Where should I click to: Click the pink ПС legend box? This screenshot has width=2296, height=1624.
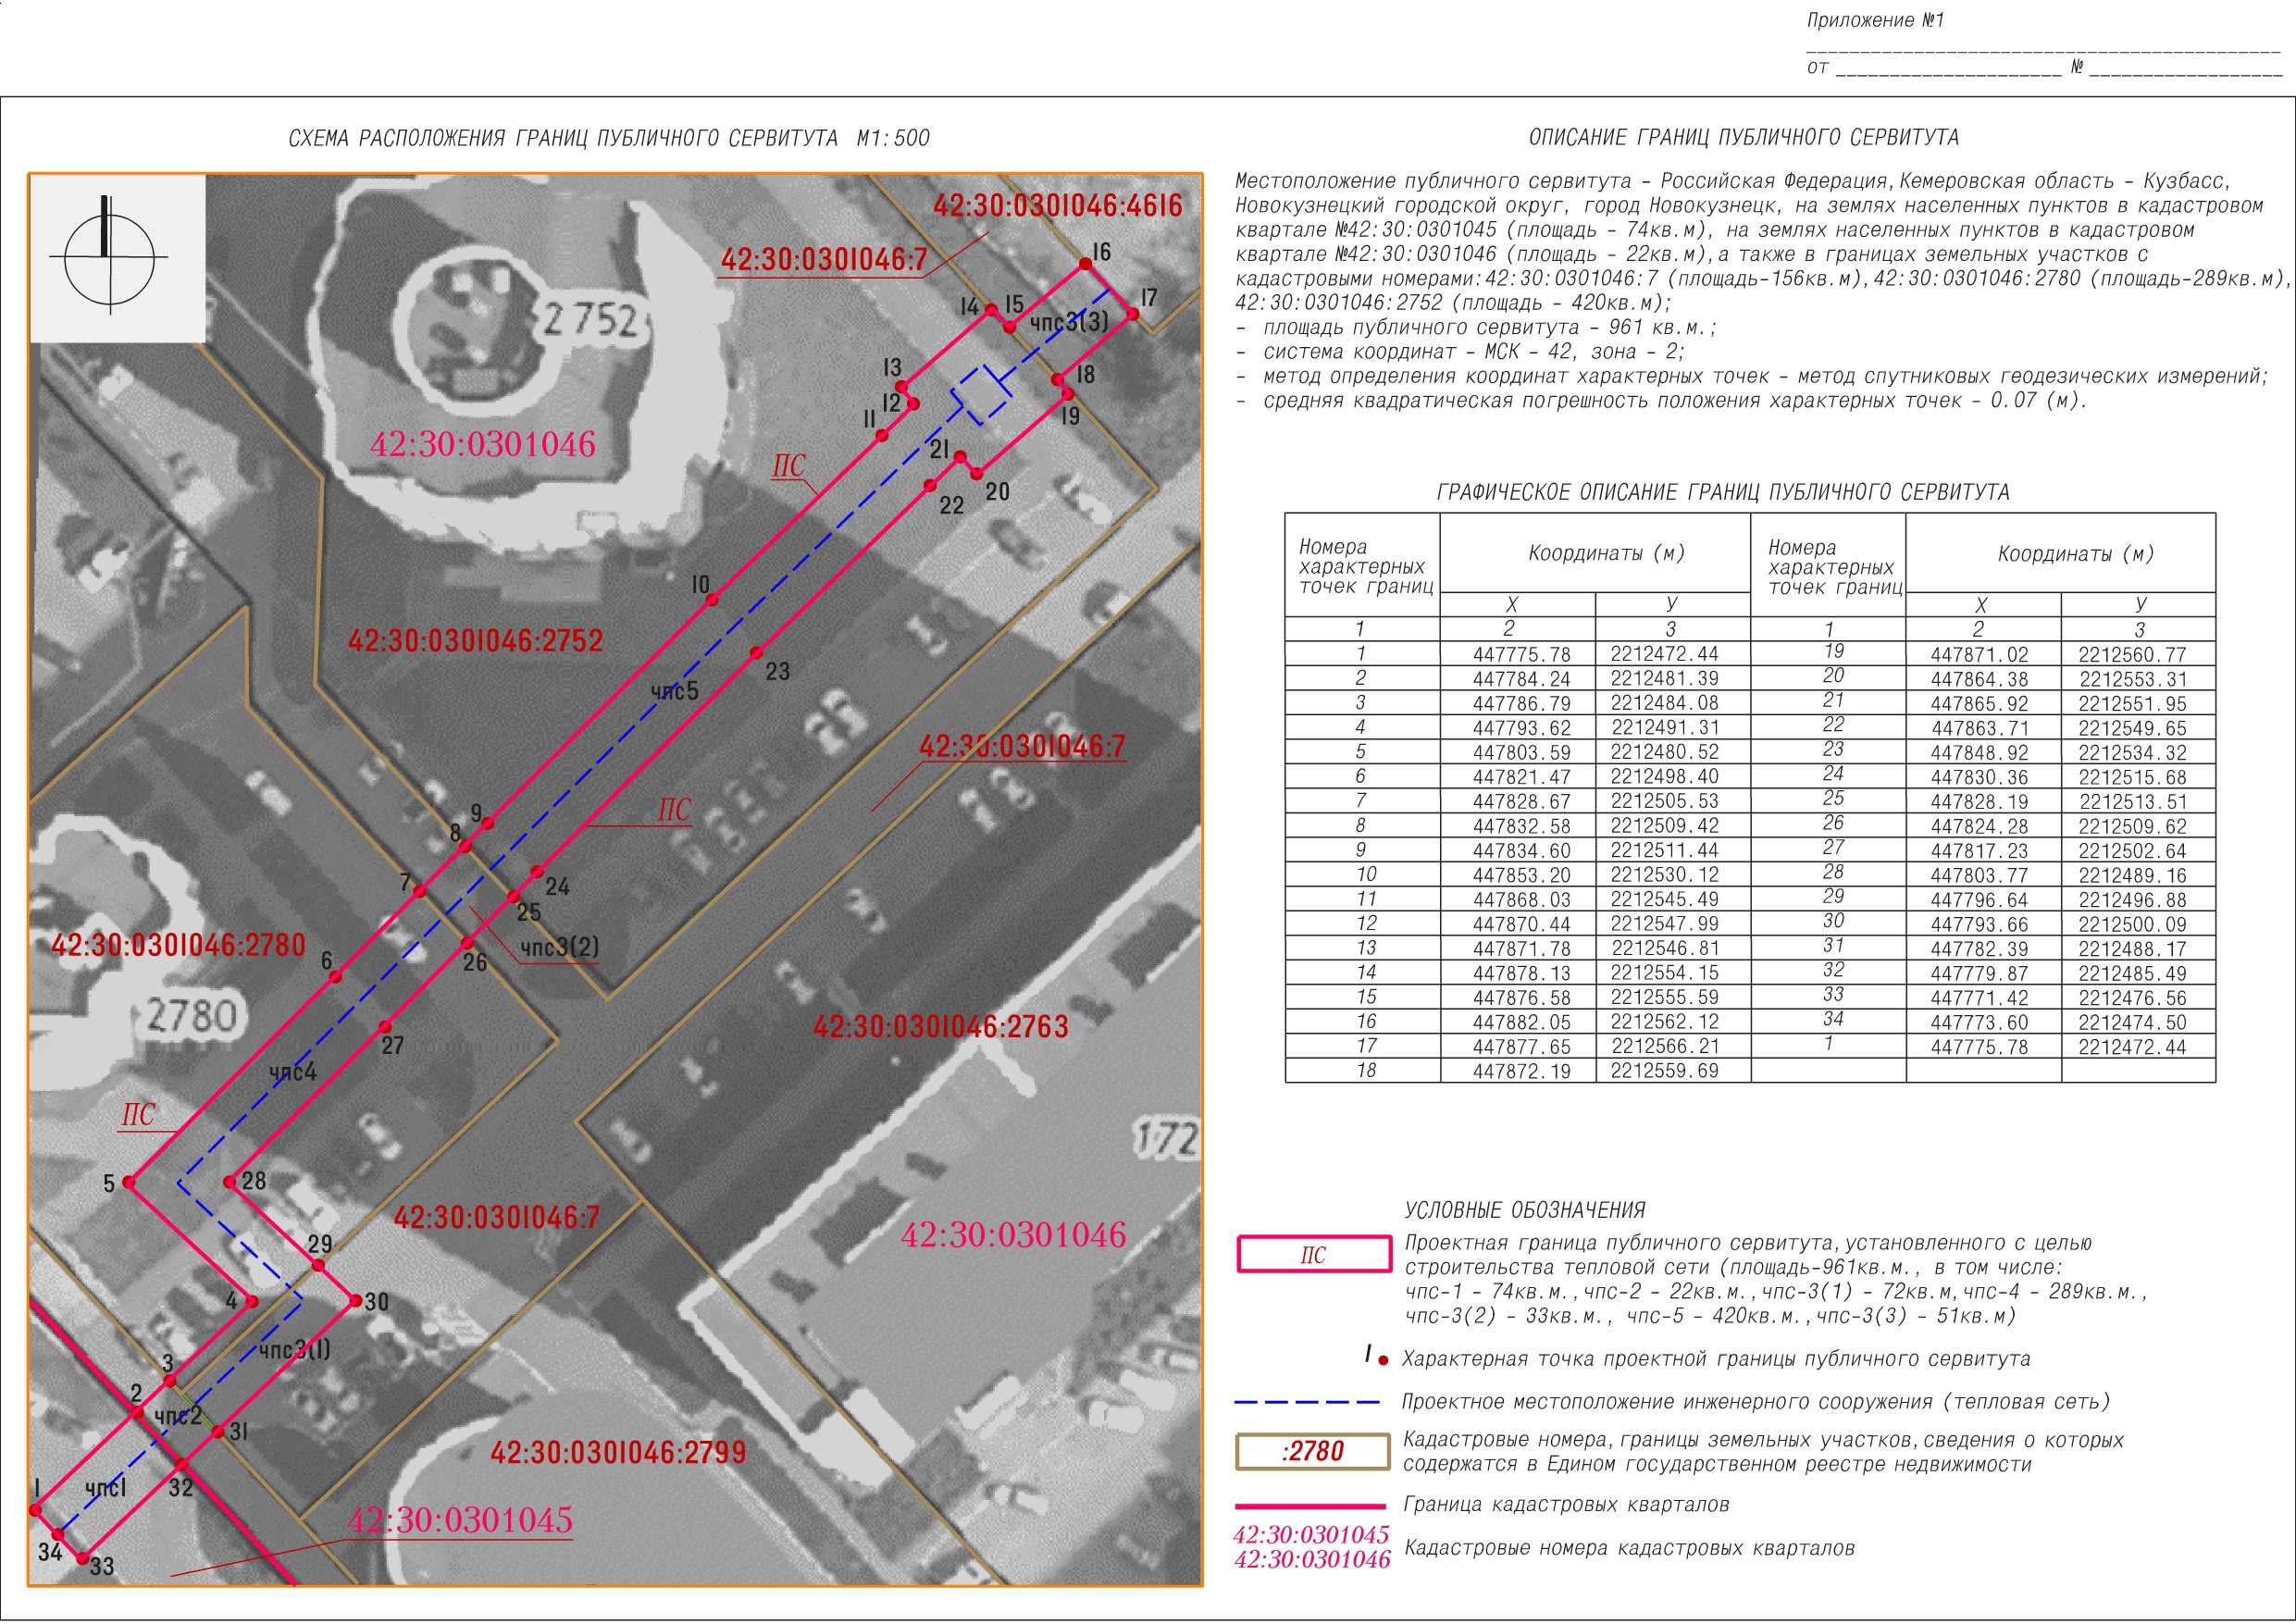[1314, 1255]
